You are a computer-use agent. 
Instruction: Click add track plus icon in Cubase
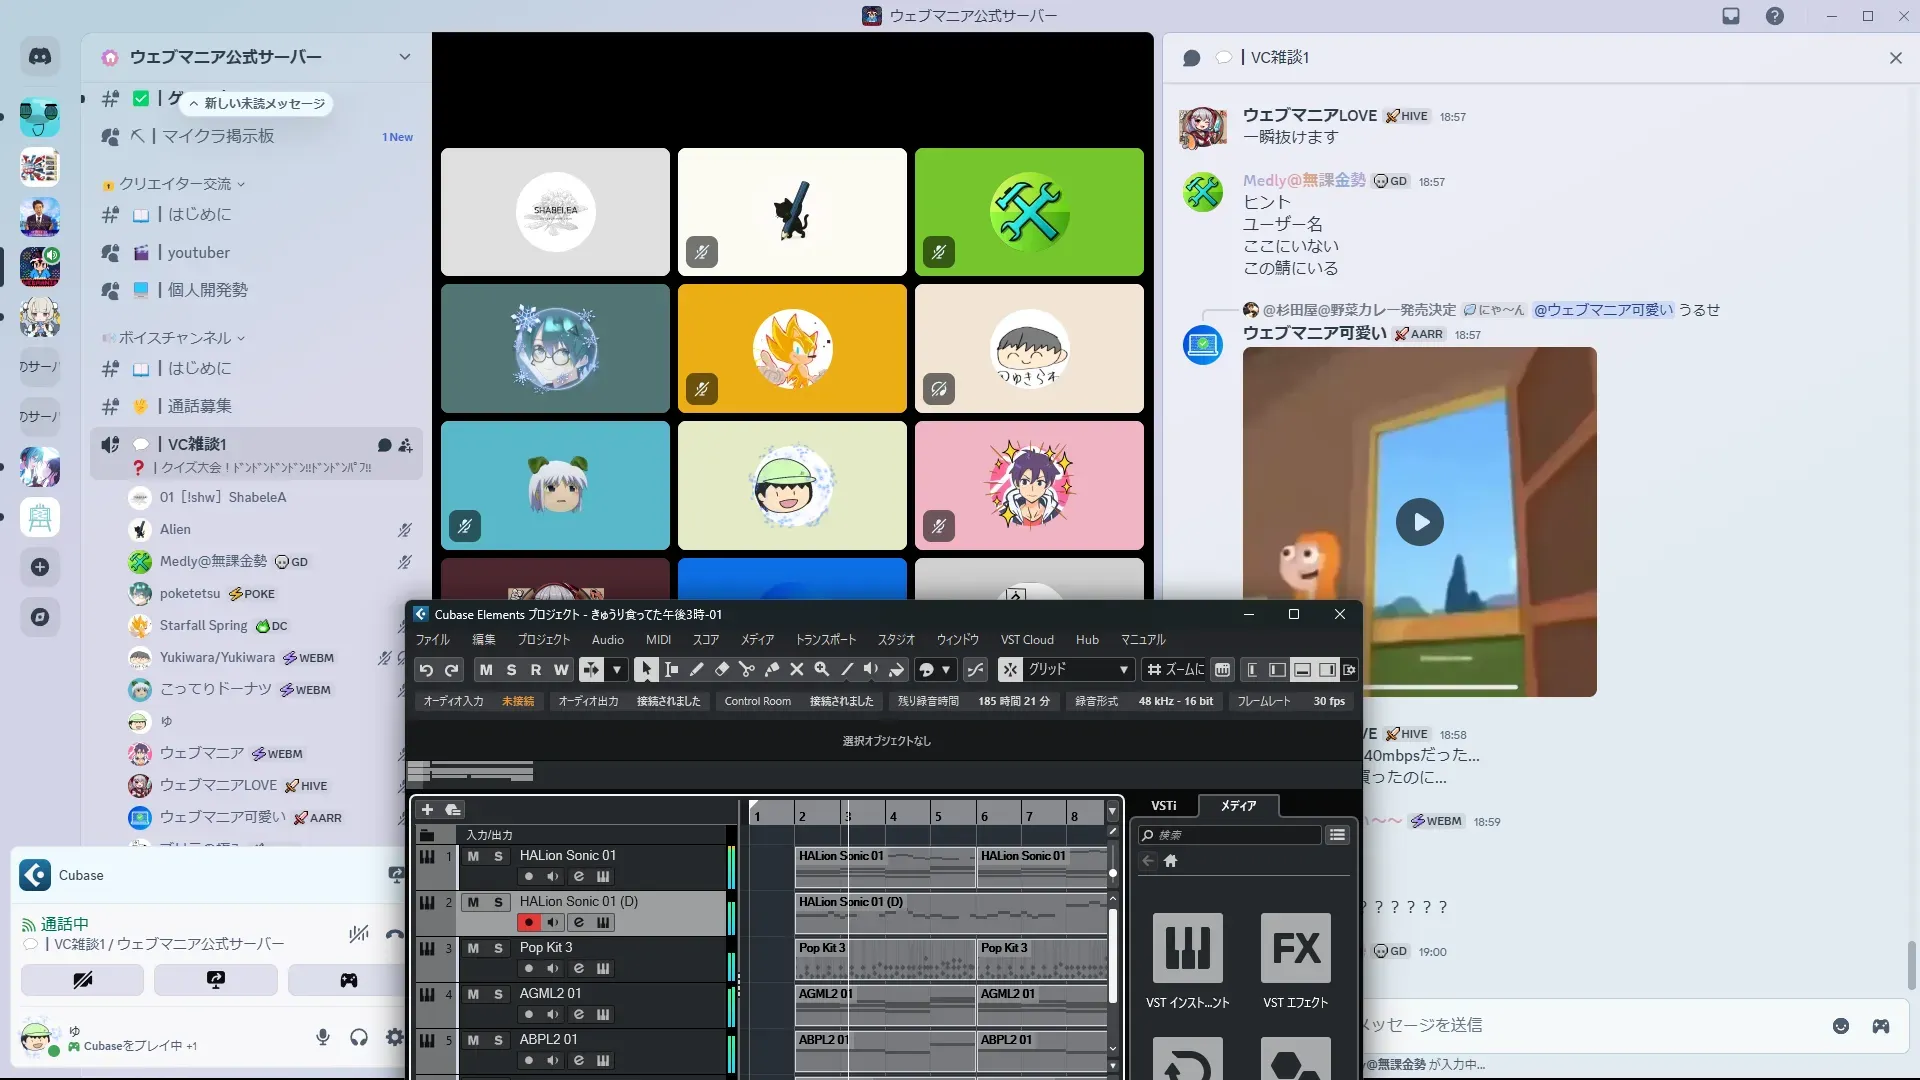(427, 810)
